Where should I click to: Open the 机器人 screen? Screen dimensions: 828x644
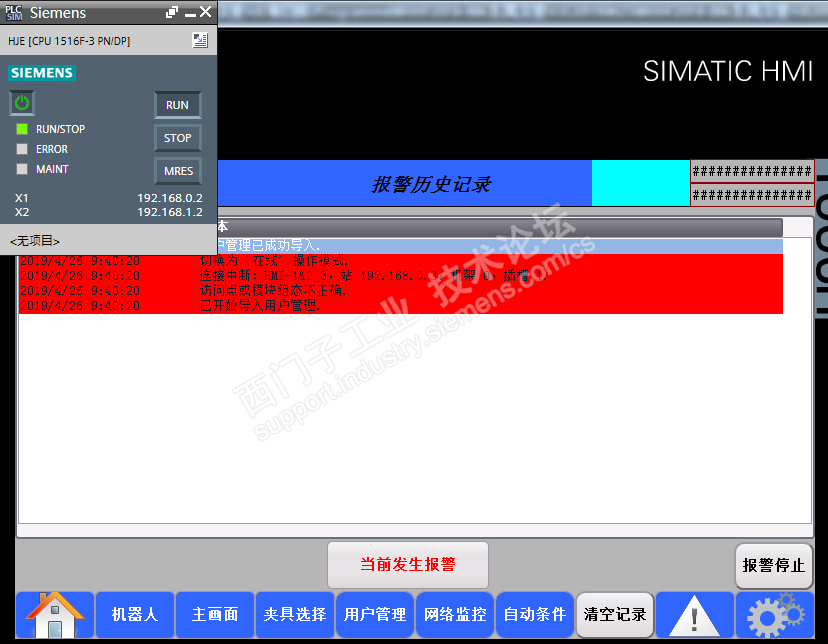[135, 615]
